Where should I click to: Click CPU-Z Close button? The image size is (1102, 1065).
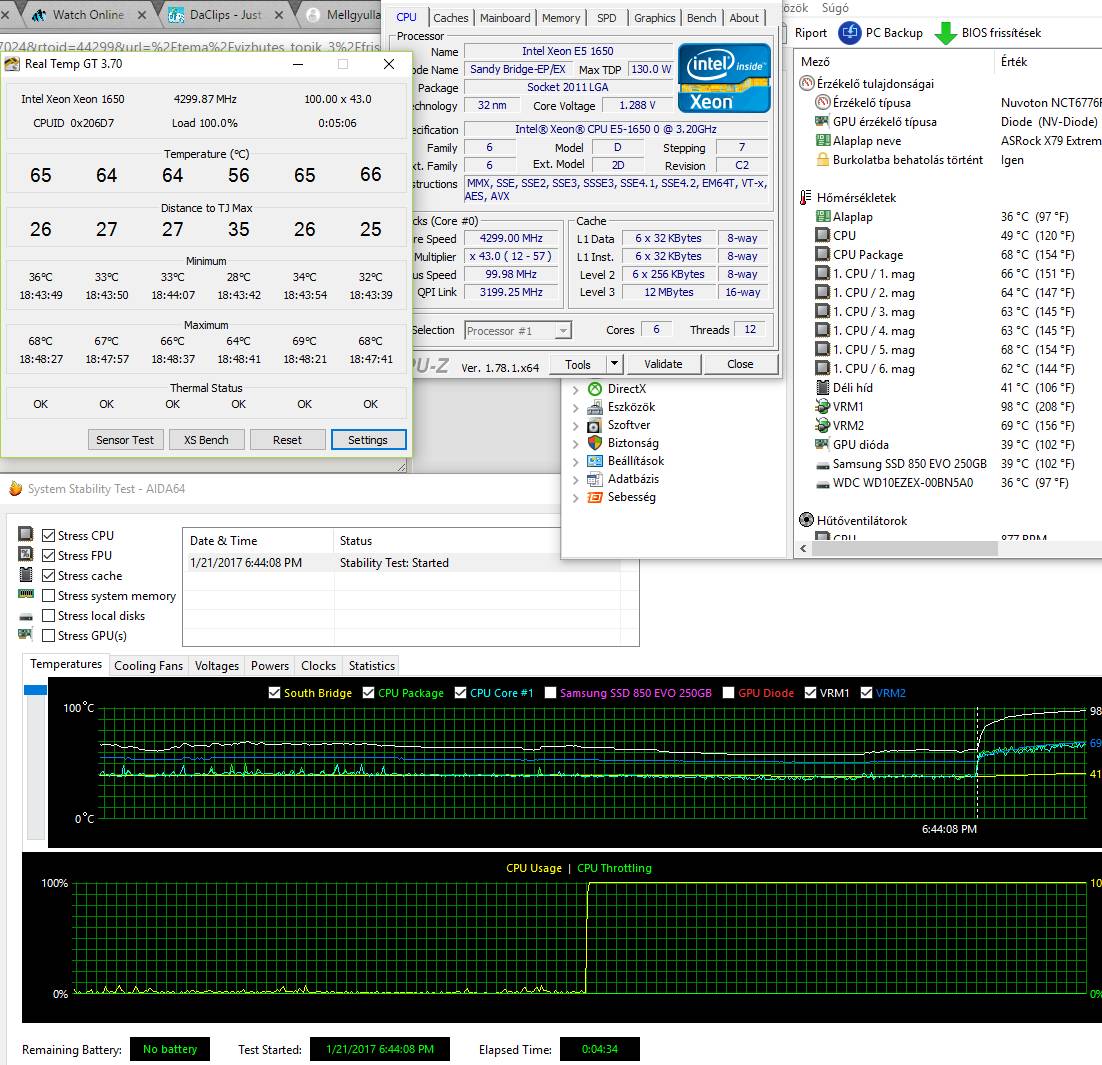point(740,363)
